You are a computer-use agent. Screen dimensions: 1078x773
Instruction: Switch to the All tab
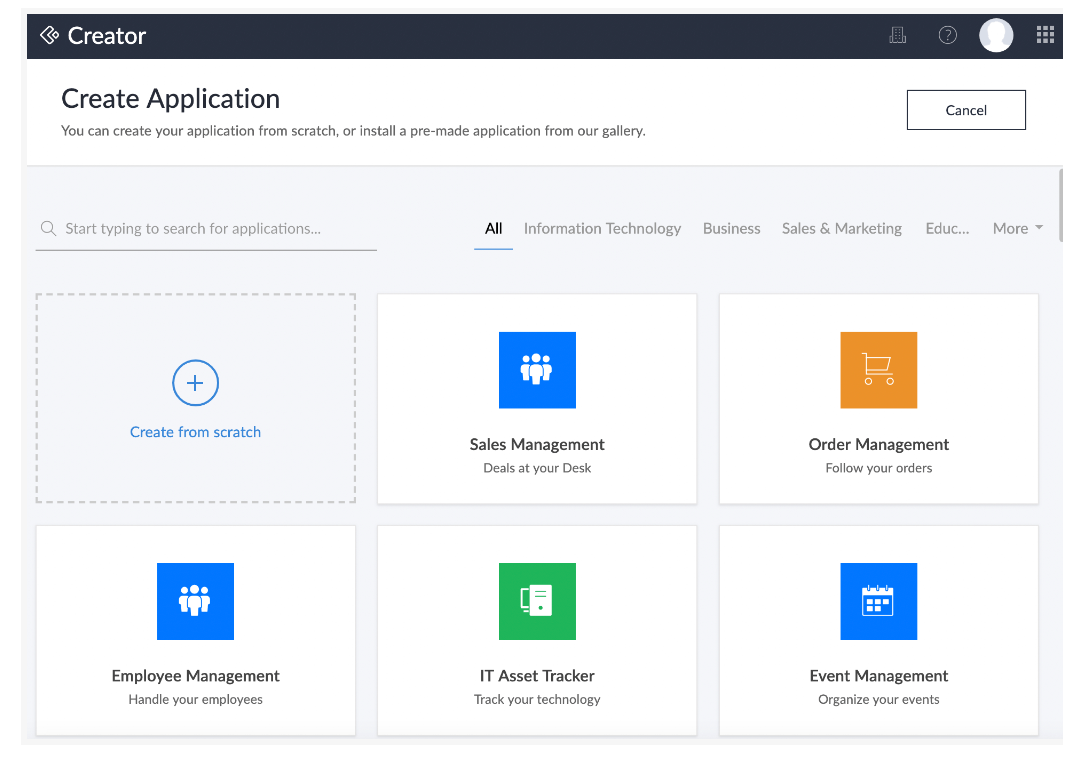[x=493, y=229]
